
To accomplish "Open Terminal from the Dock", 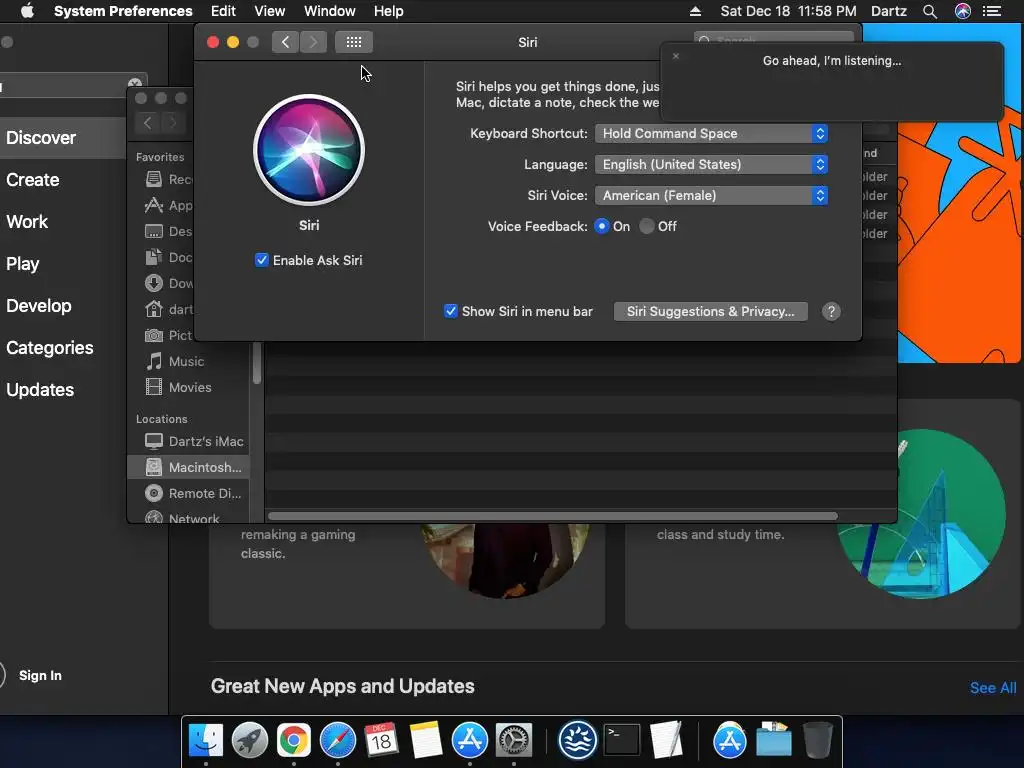I will click(x=622, y=740).
